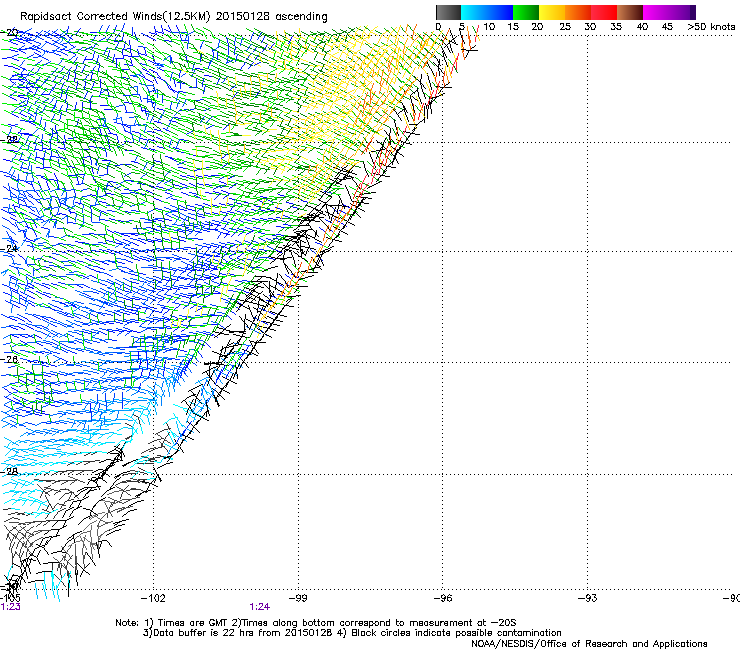This screenshot has width=740, height=650.
Task: Click the '>50 knots' legend label
Action: coord(711,27)
